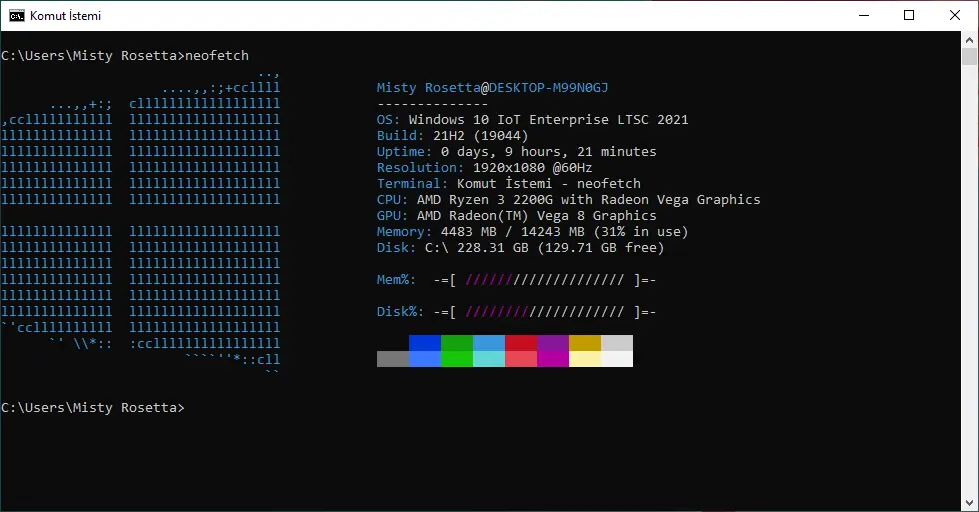The height and width of the screenshot is (512, 979).
Task: Click the pale yellow swatch in lower color row
Action: tap(585, 359)
